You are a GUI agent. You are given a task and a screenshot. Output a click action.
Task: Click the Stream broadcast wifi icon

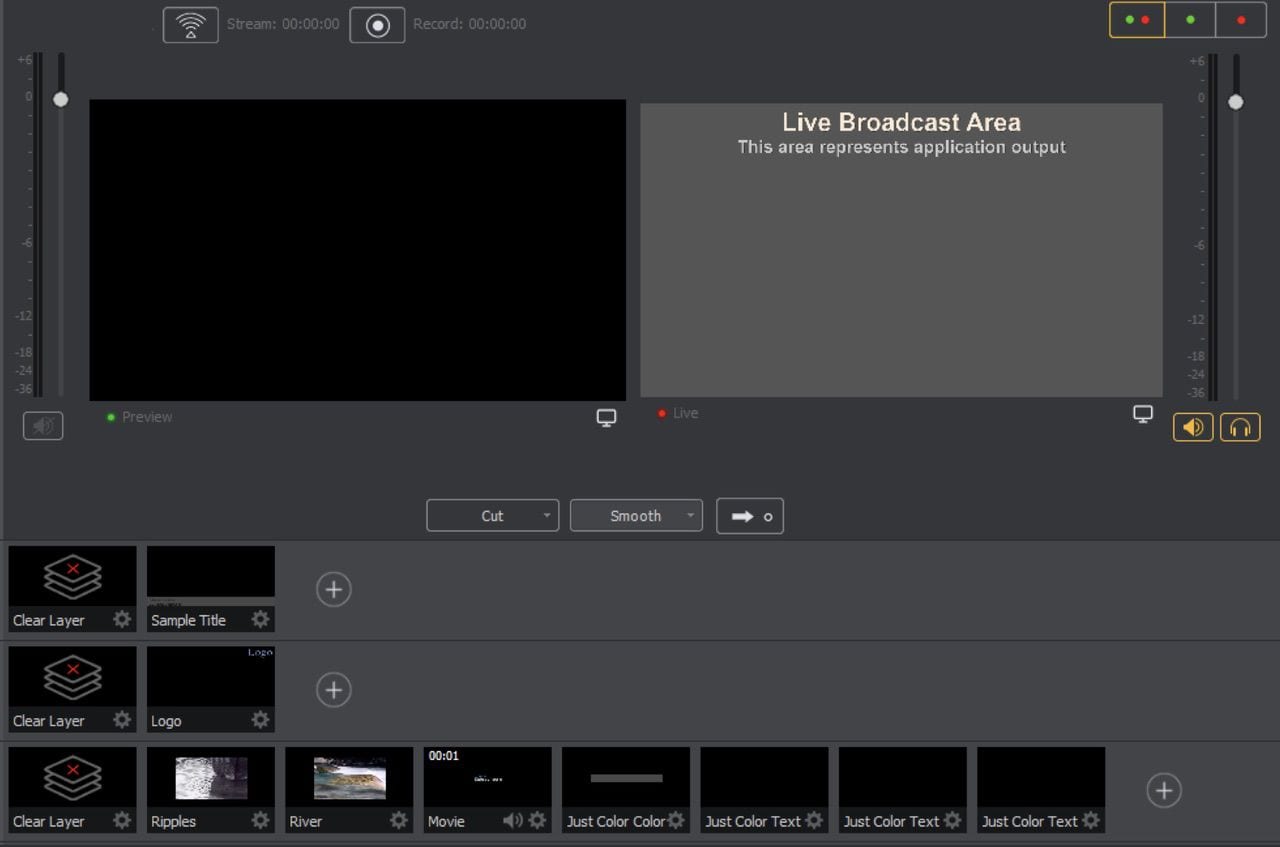190,25
